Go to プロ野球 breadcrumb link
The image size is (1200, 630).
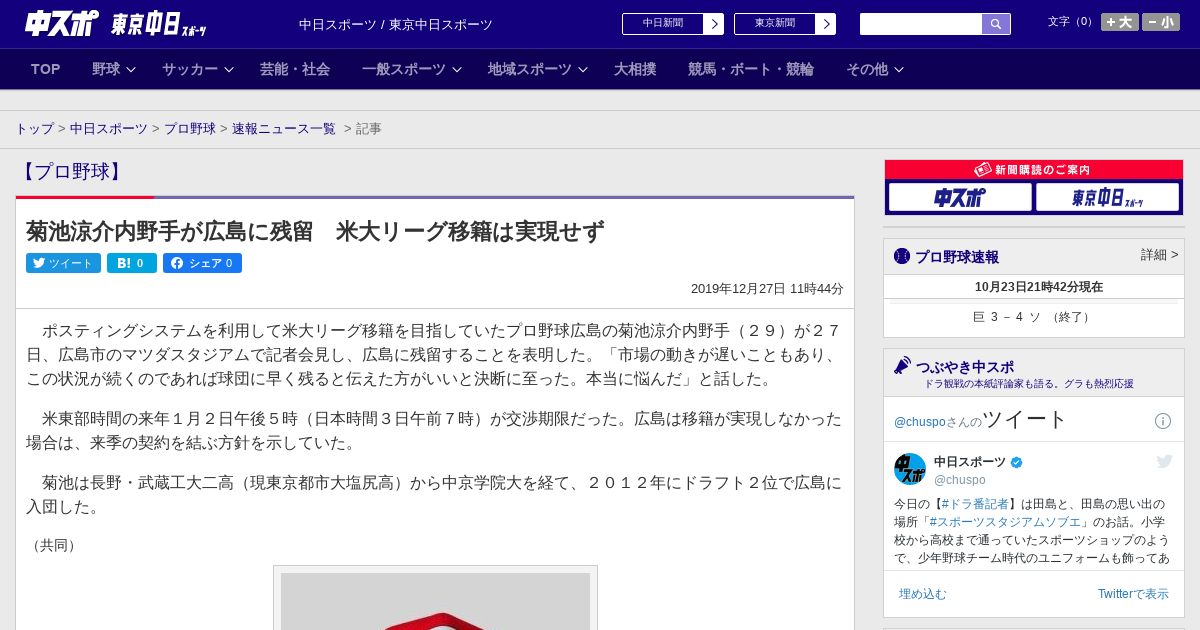[x=190, y=129]
